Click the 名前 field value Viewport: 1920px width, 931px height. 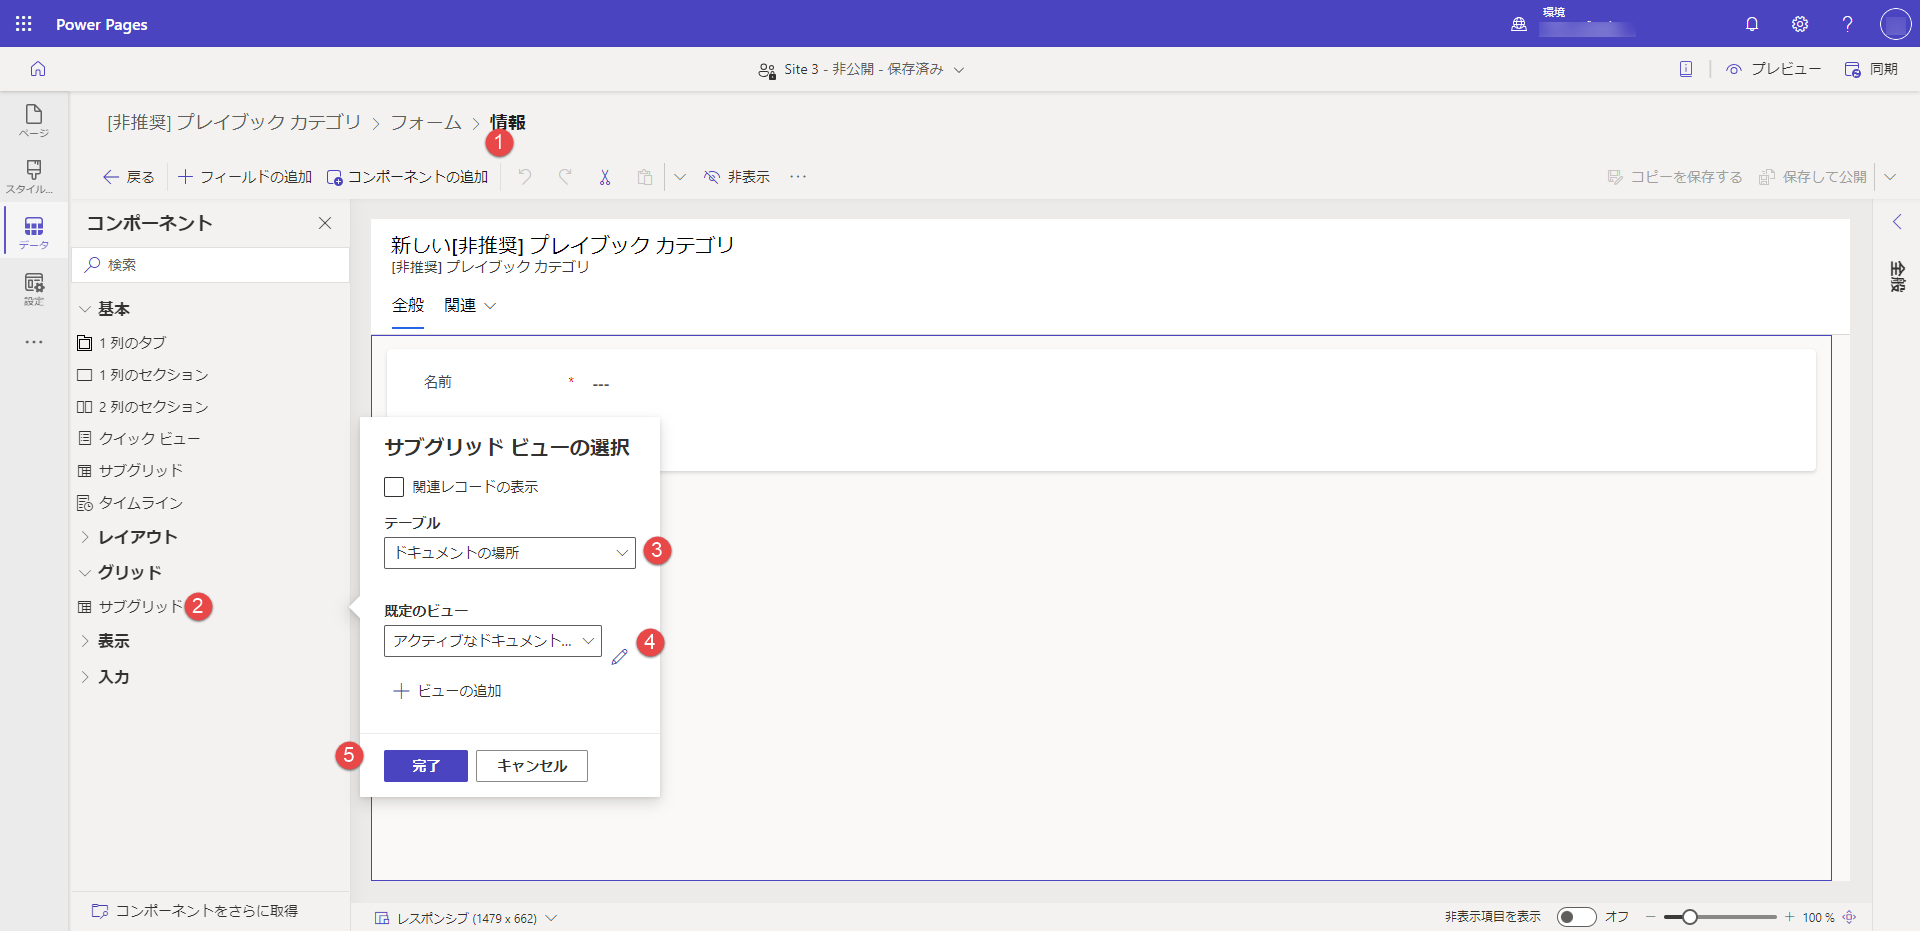coord(601,384)
